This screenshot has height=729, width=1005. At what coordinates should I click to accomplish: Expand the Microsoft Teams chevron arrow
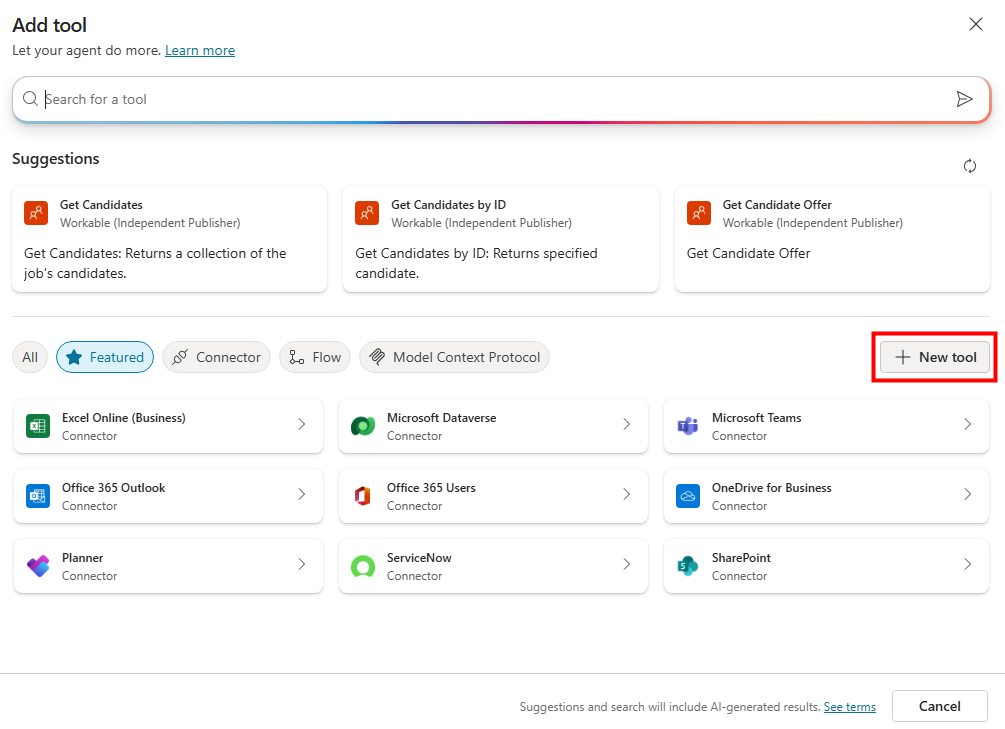(967, 425)
